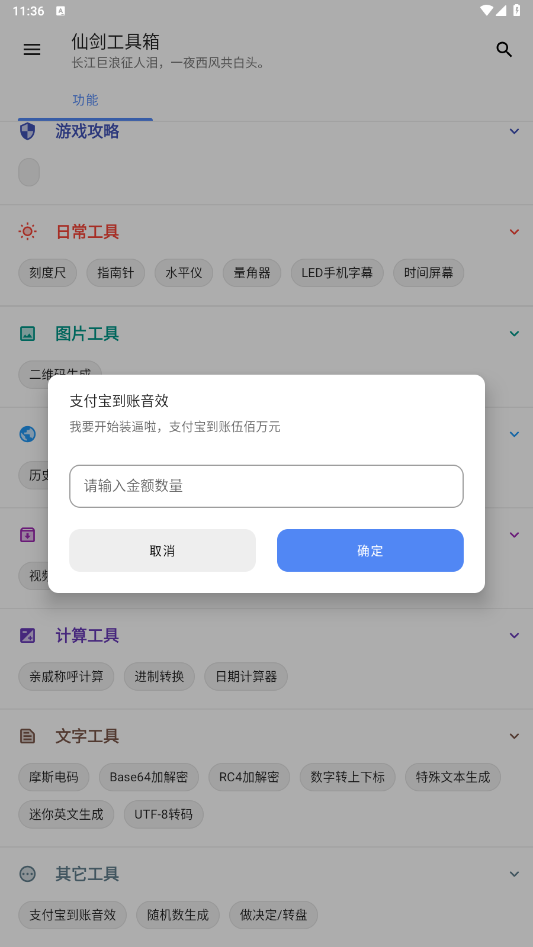Viewport: 533px width, 947px height.
Task: Open the 指南针 compass tool chip
Action: click(x=116, y=273)
